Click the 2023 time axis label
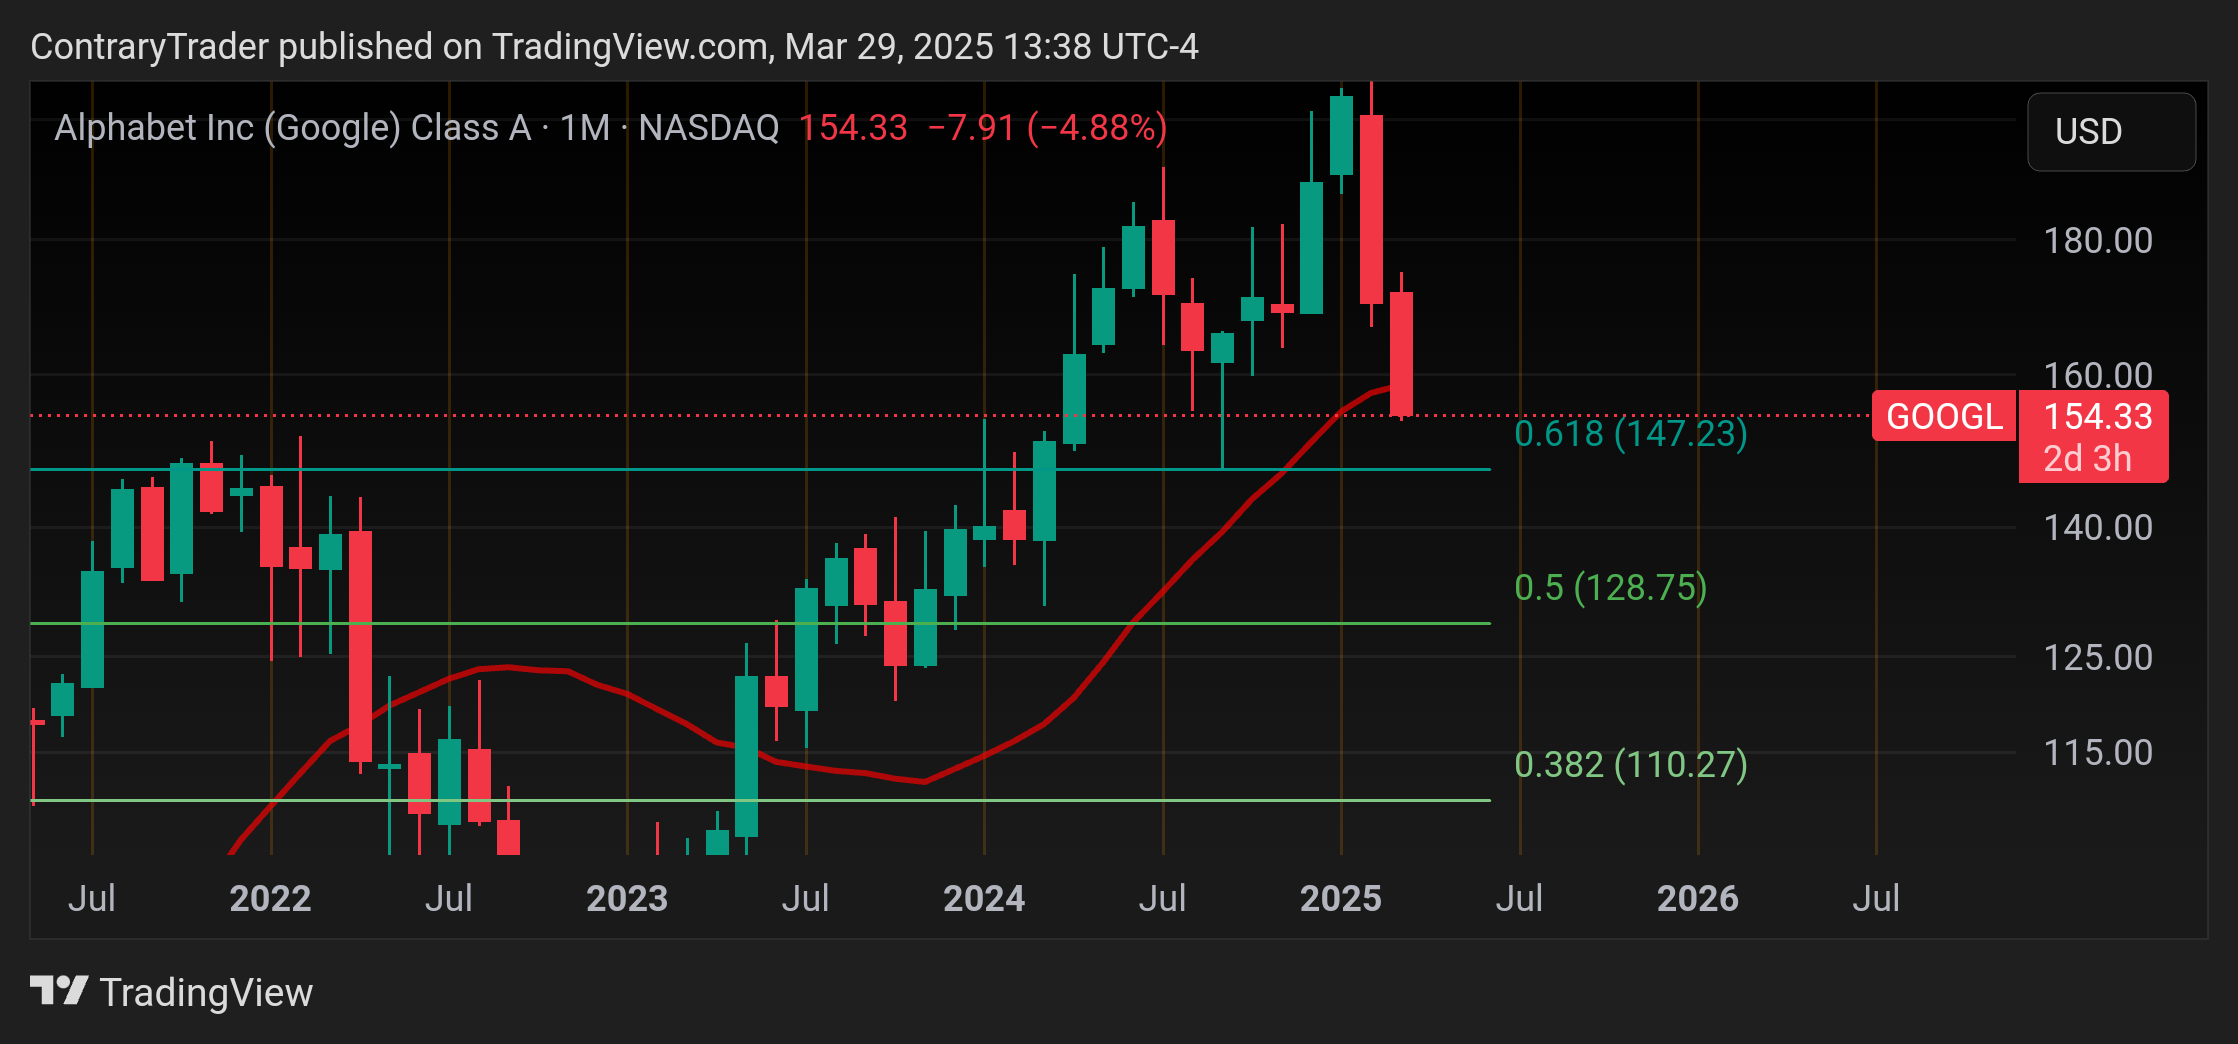 click(x=627, y=898)
